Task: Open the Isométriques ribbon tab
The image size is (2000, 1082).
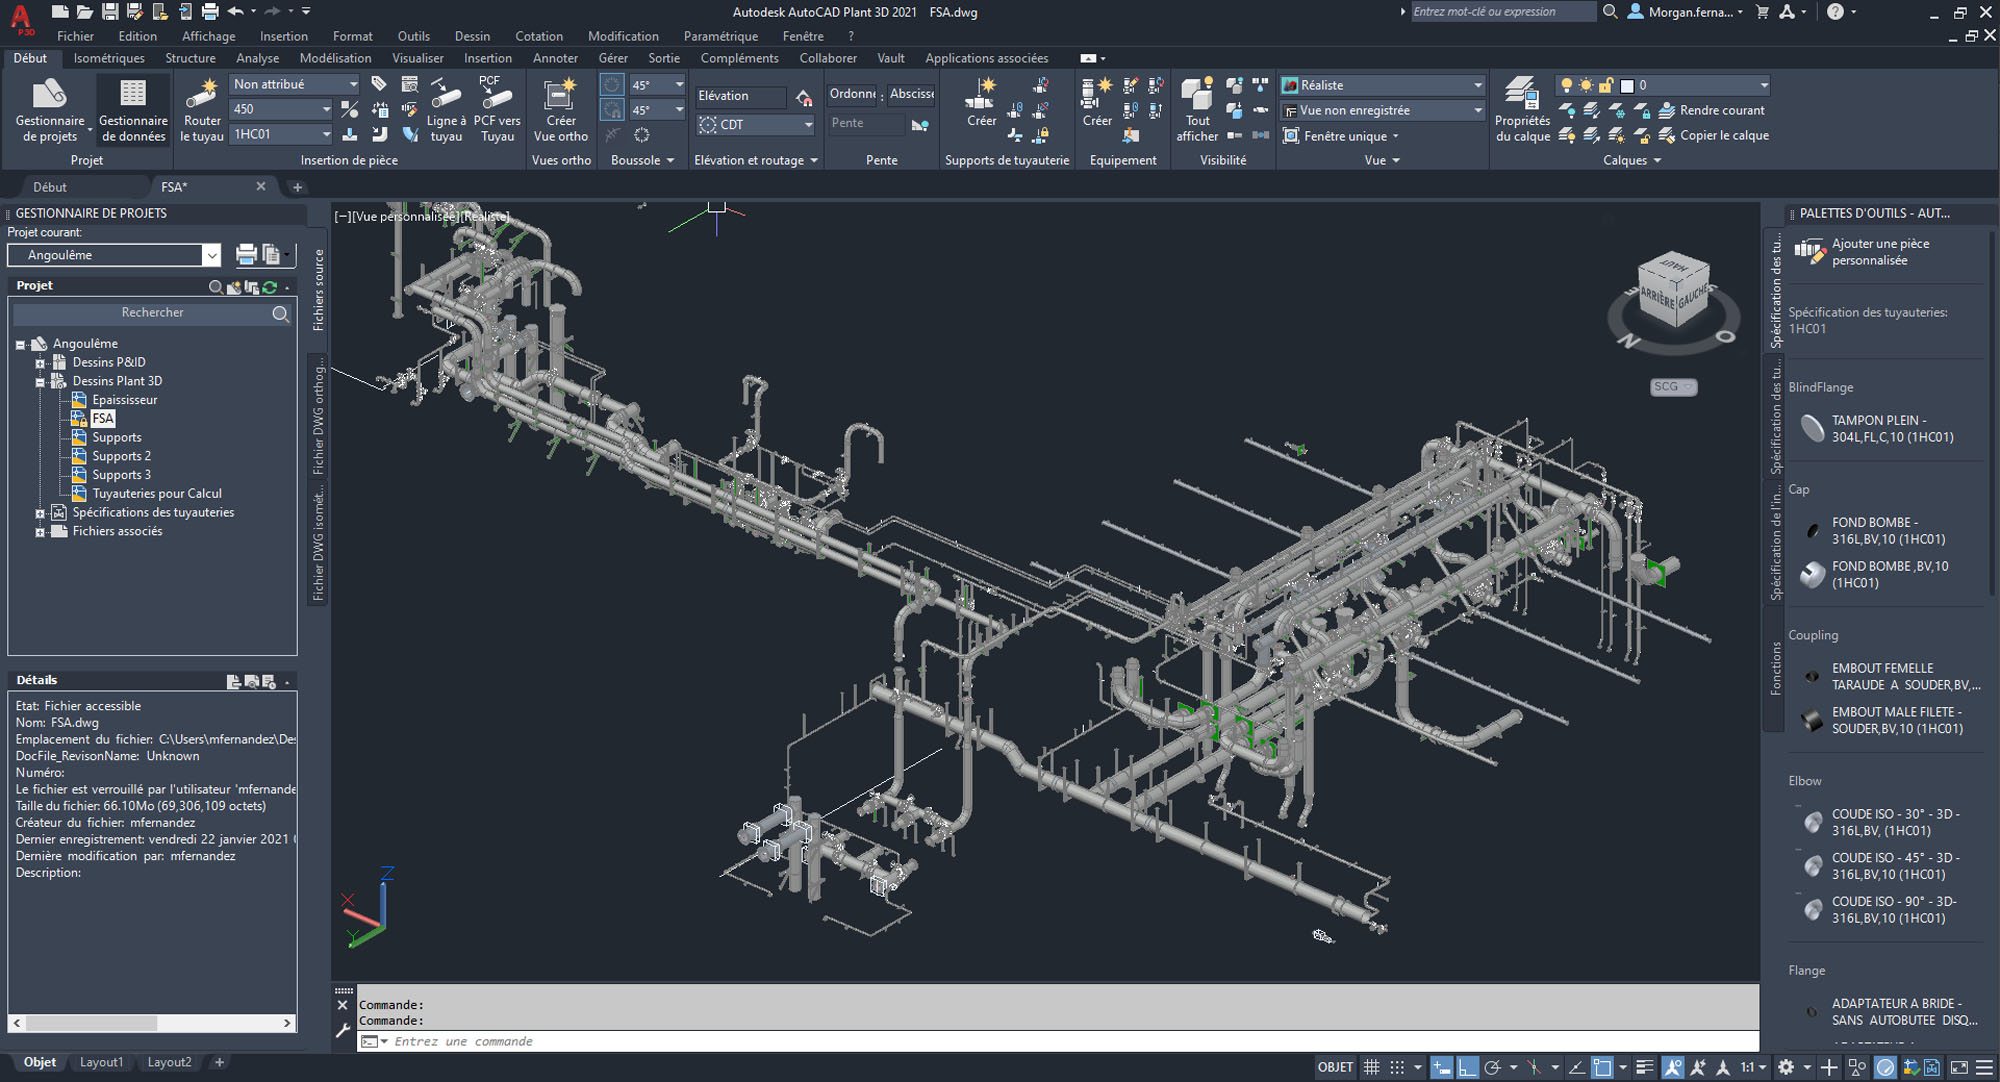Action: pyautogui.click(x=109, y=58)
